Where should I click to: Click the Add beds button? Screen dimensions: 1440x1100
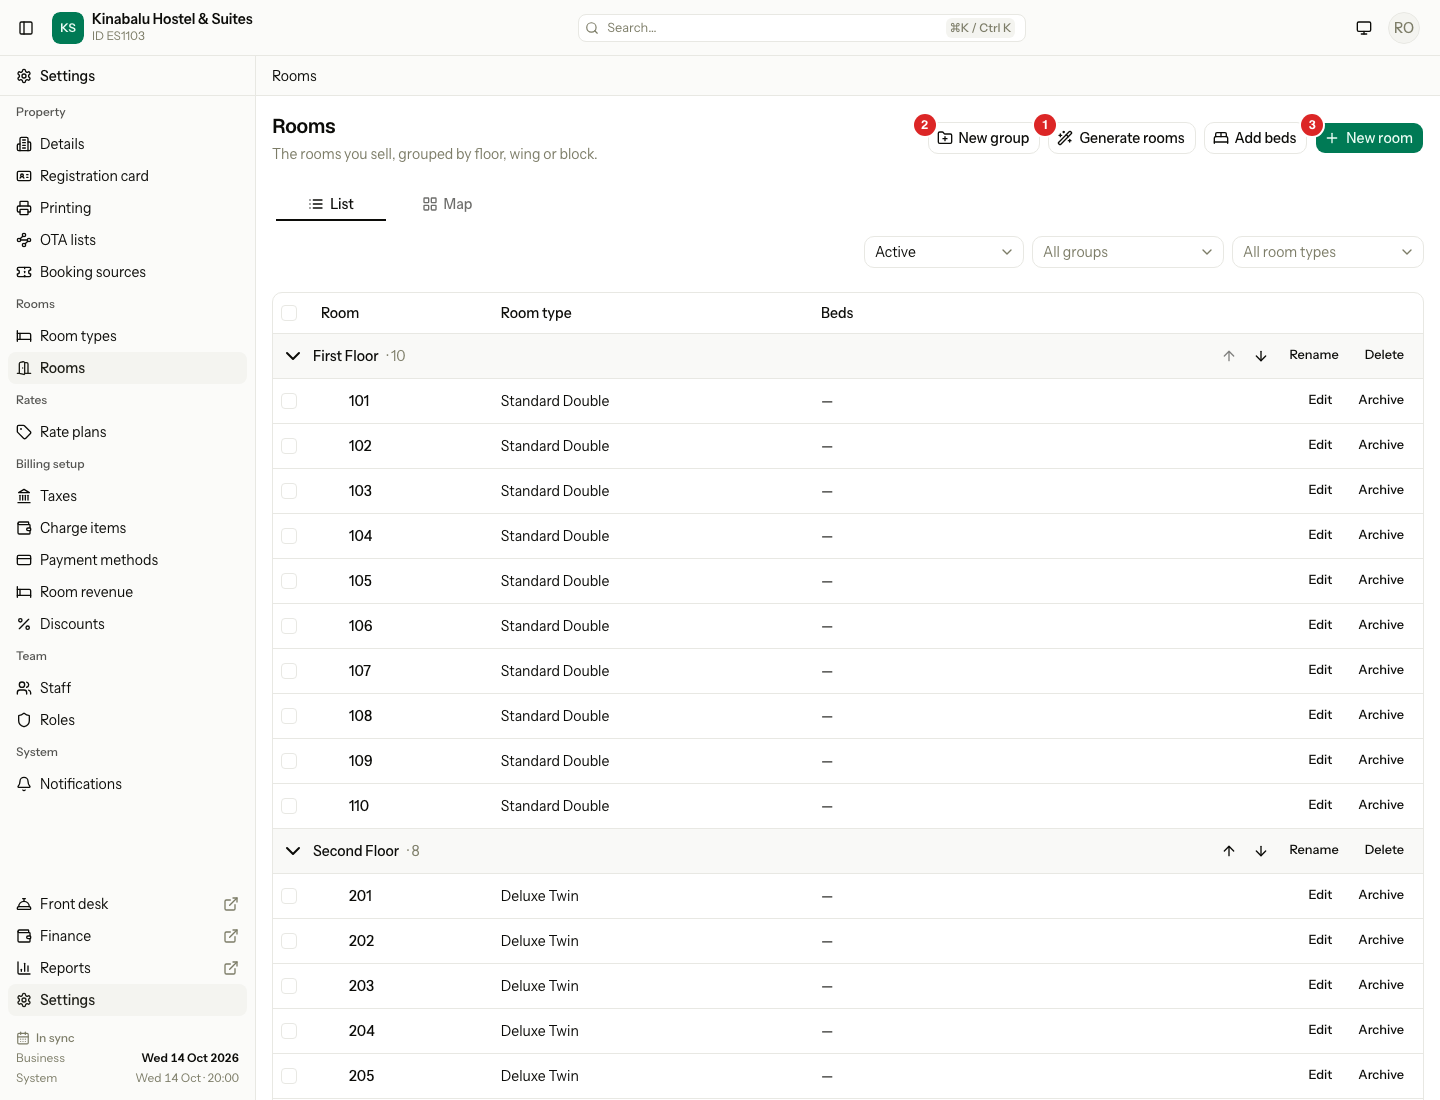pyautogui.click(x=1255, y=138)
